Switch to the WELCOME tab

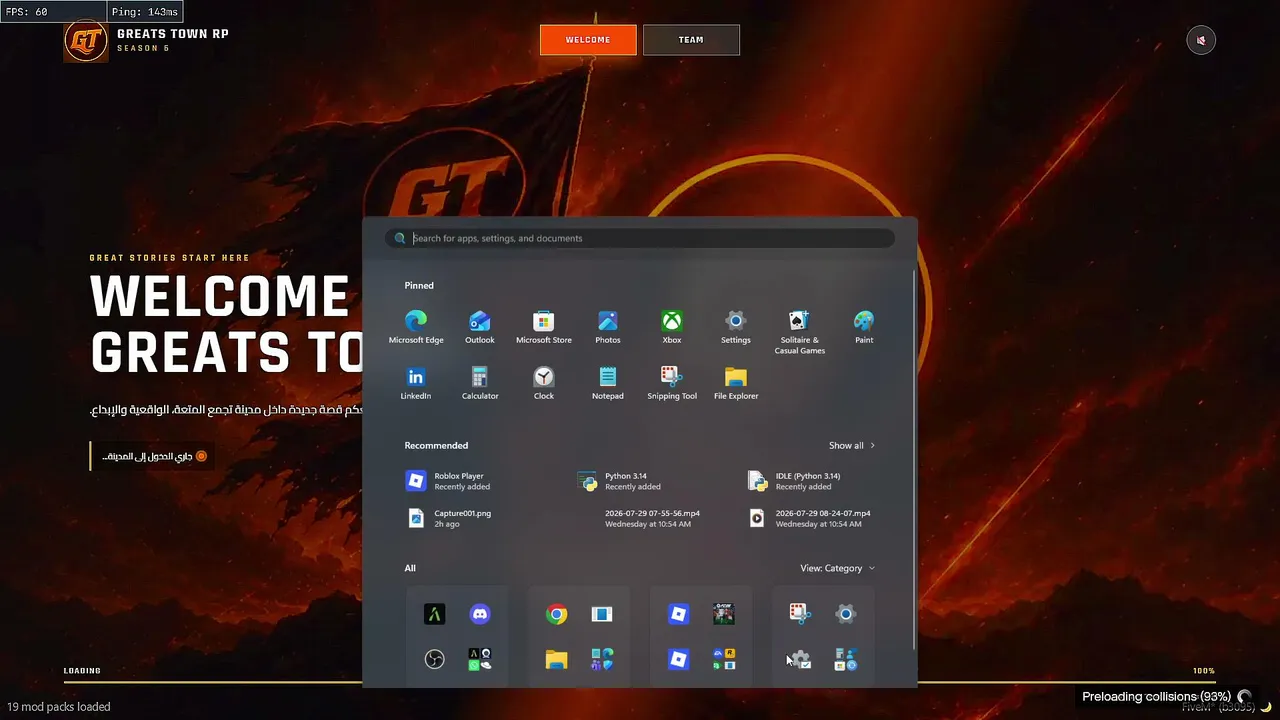(588, 40)
